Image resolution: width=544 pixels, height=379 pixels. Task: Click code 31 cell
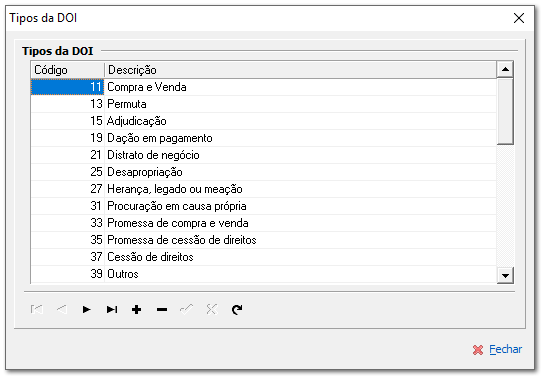pyautogui.click(x=68, y=206)
